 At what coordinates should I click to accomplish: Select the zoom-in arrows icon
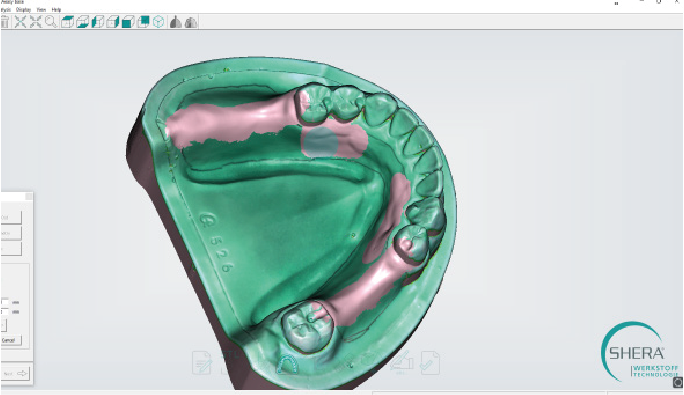[20, 22]
